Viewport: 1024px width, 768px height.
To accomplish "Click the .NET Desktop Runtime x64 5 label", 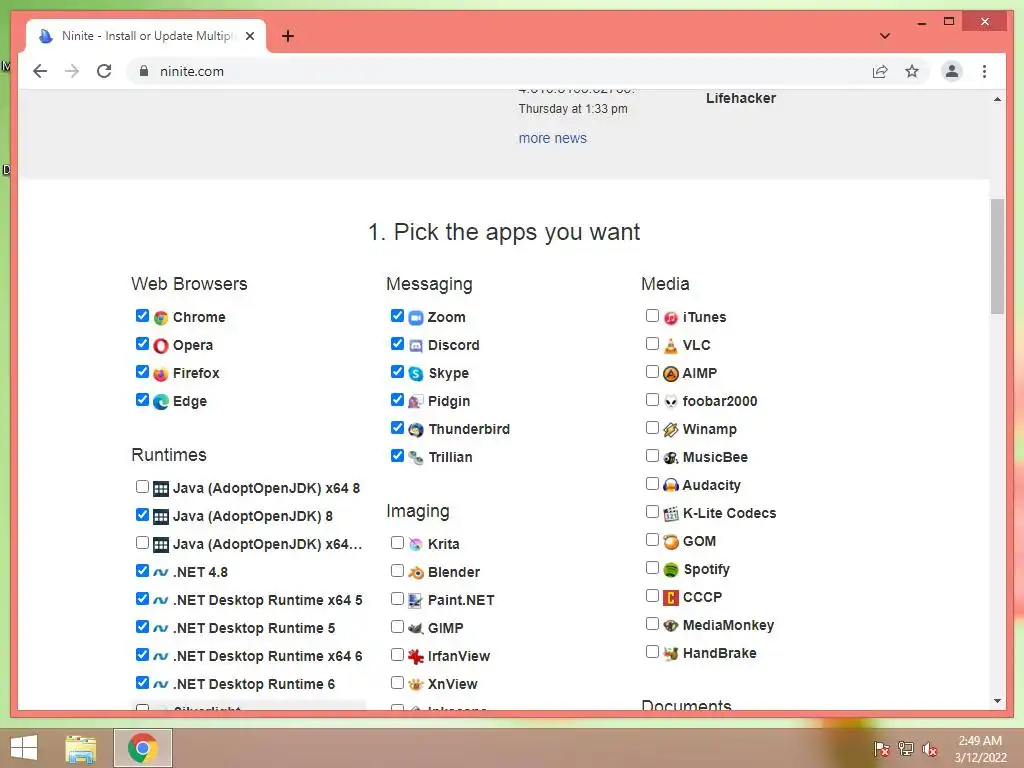I will 268,600.
